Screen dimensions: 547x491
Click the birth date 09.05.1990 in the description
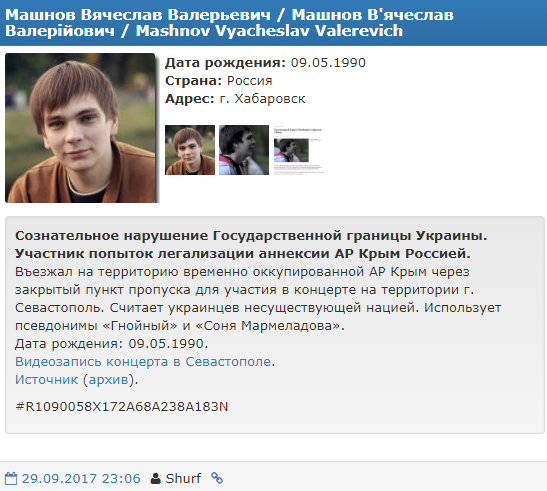166,344
